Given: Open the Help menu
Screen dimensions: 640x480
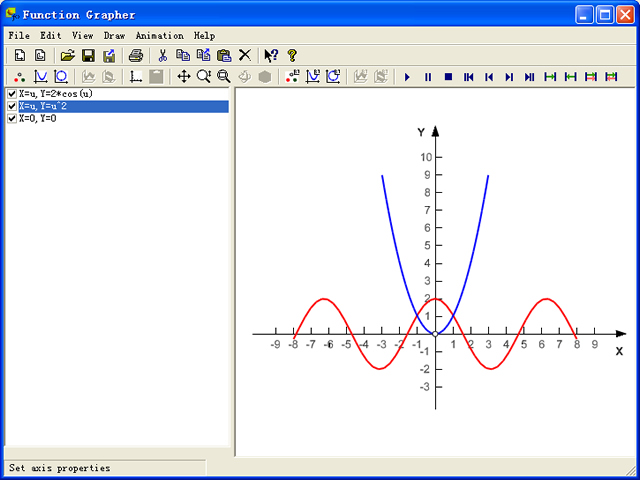Looking at the screenshot, I should pyautogui.click(x=204, y=36).
